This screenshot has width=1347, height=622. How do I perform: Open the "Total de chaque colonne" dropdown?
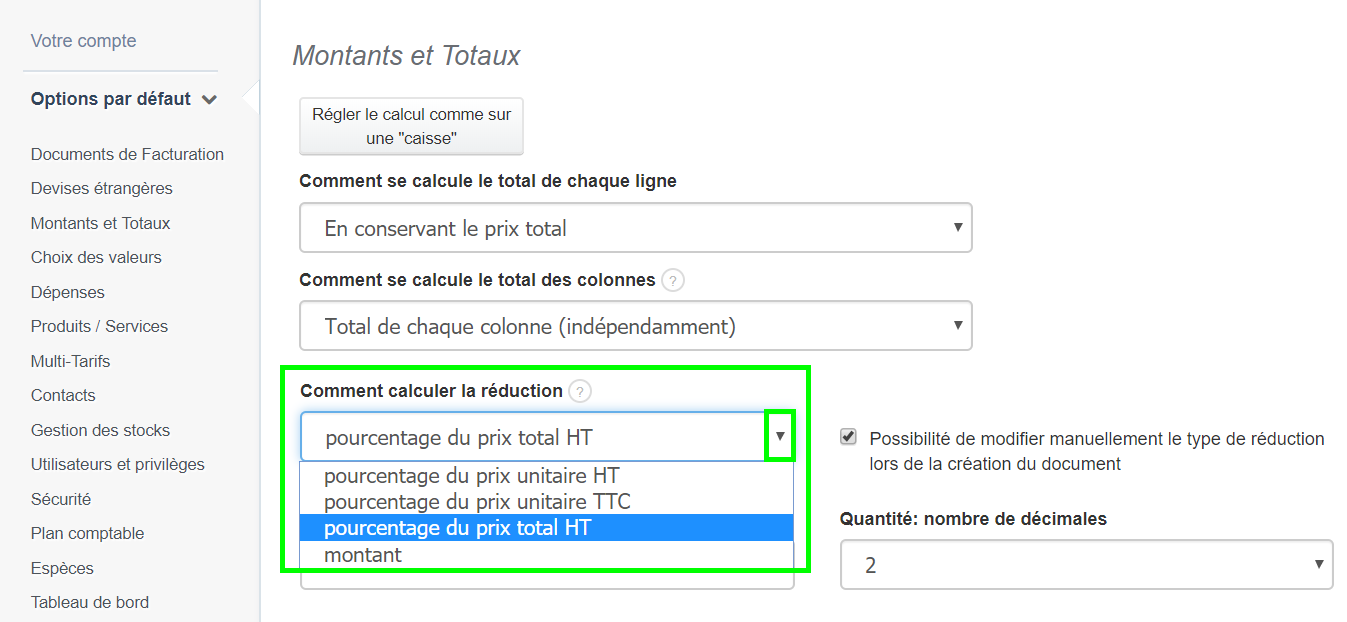(635, 325)
